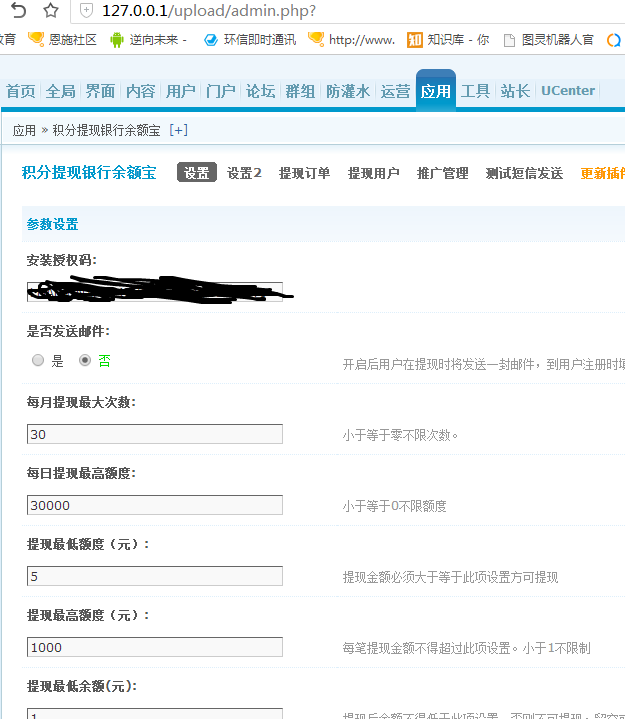Click the hint text 小于等于零不限次数
This screenshot has height=719, width=625.
[x=400, y=435]
